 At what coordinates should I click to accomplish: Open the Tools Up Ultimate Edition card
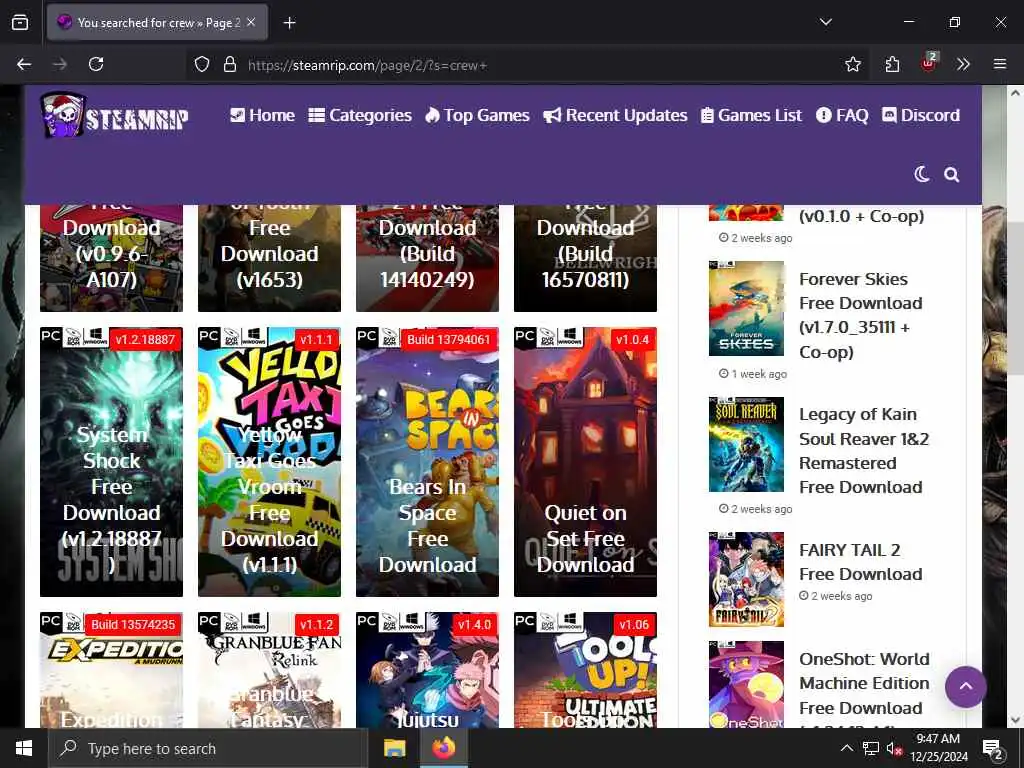[x=586, y=670]
